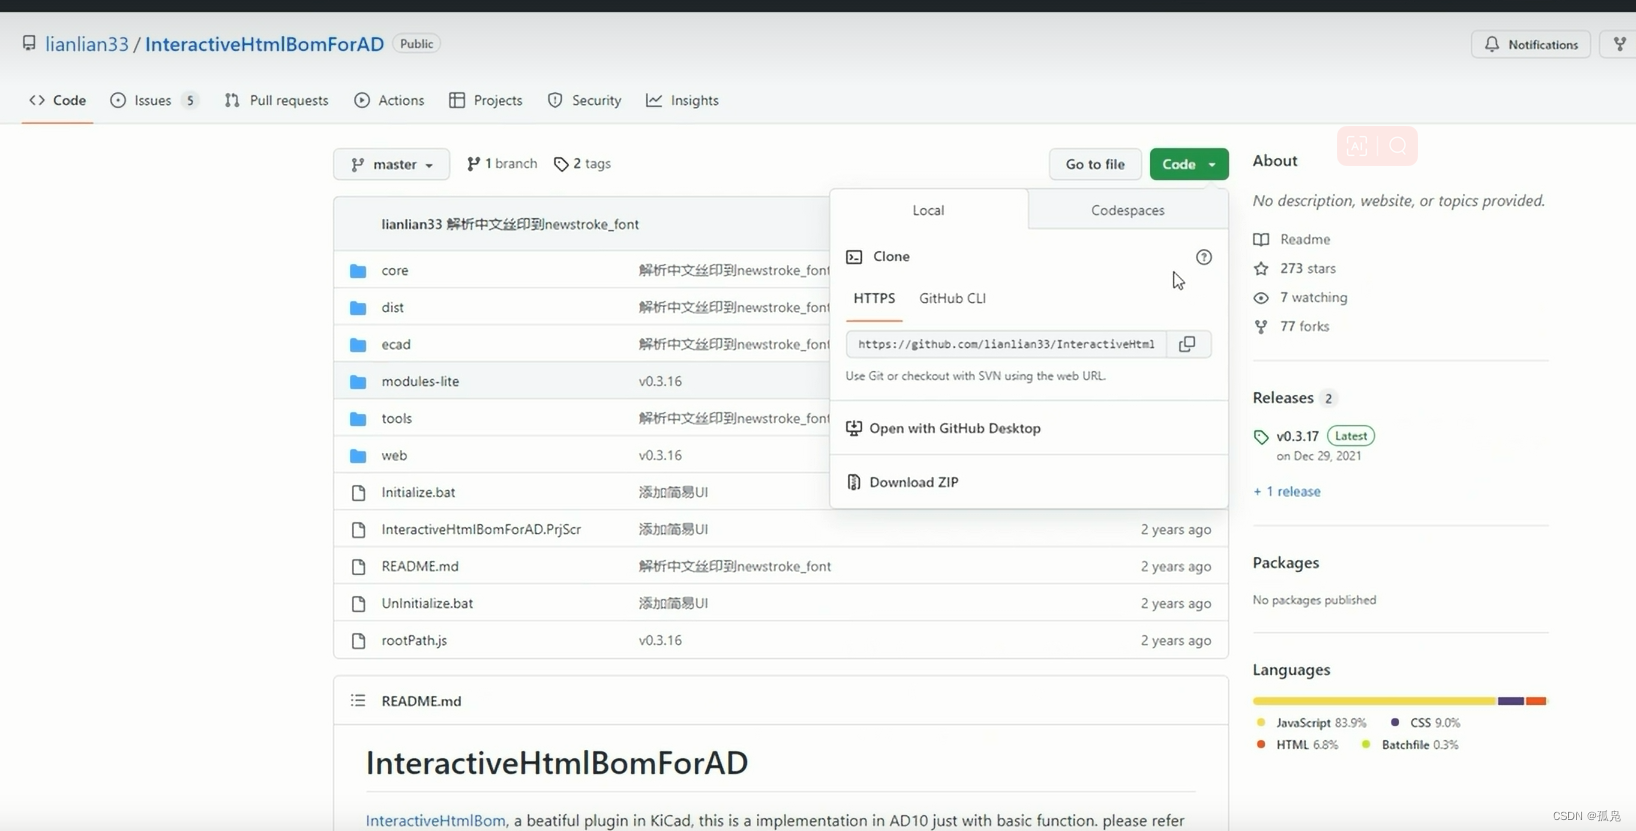Select the HTTPS clone option

tap(874, 298)
